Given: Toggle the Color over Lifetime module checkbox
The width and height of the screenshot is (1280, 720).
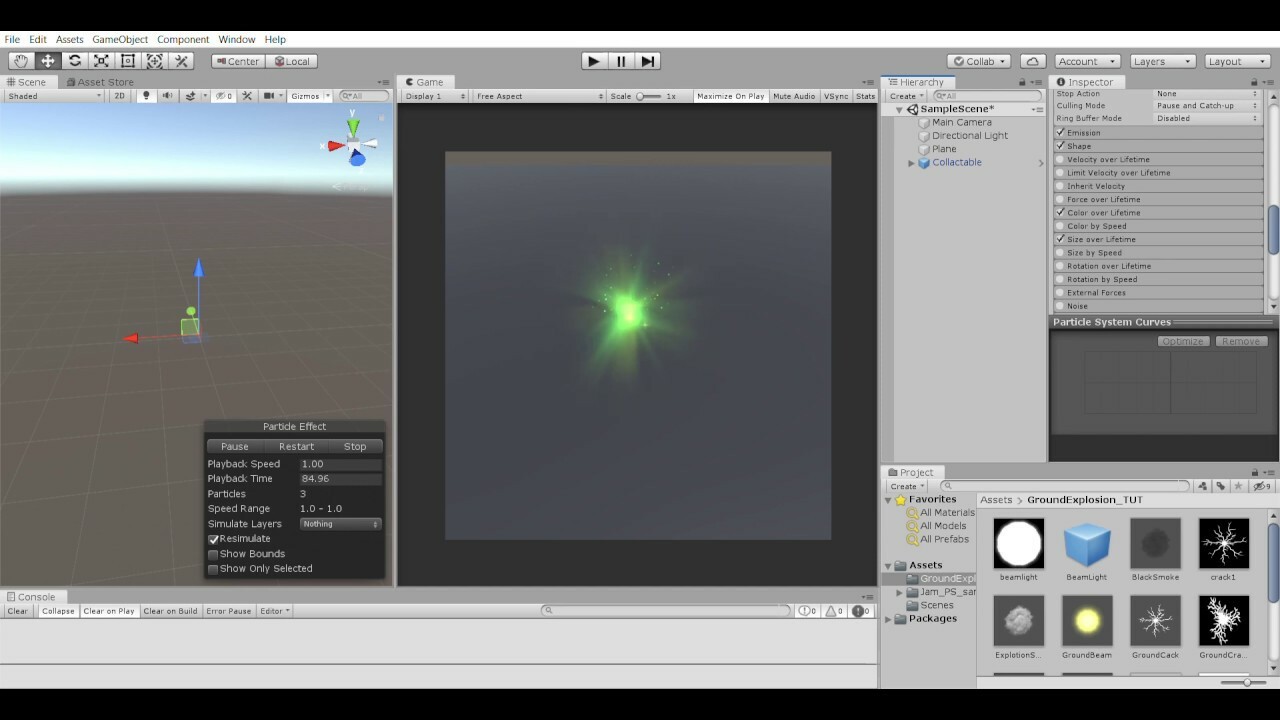Looking at the screenshot, I should pos(1058,212).
